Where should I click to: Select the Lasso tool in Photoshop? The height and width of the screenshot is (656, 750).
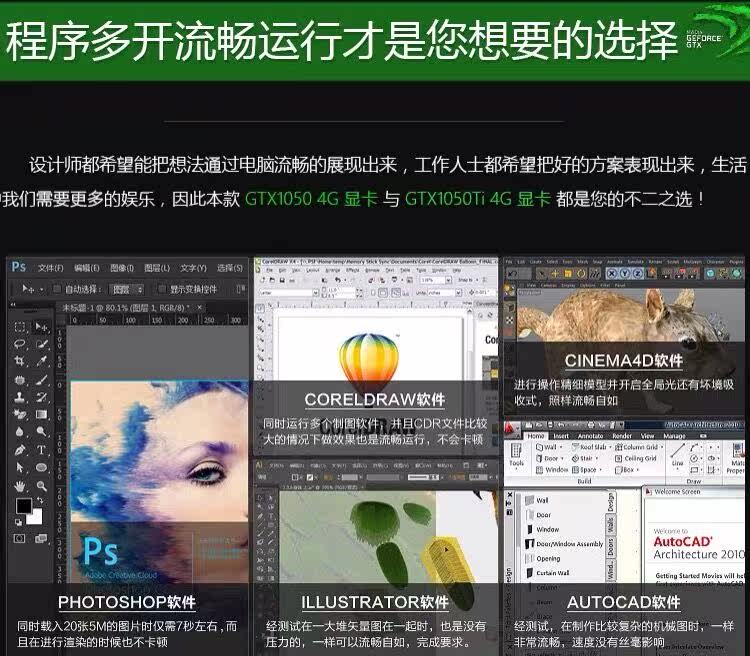click(20, 344)
